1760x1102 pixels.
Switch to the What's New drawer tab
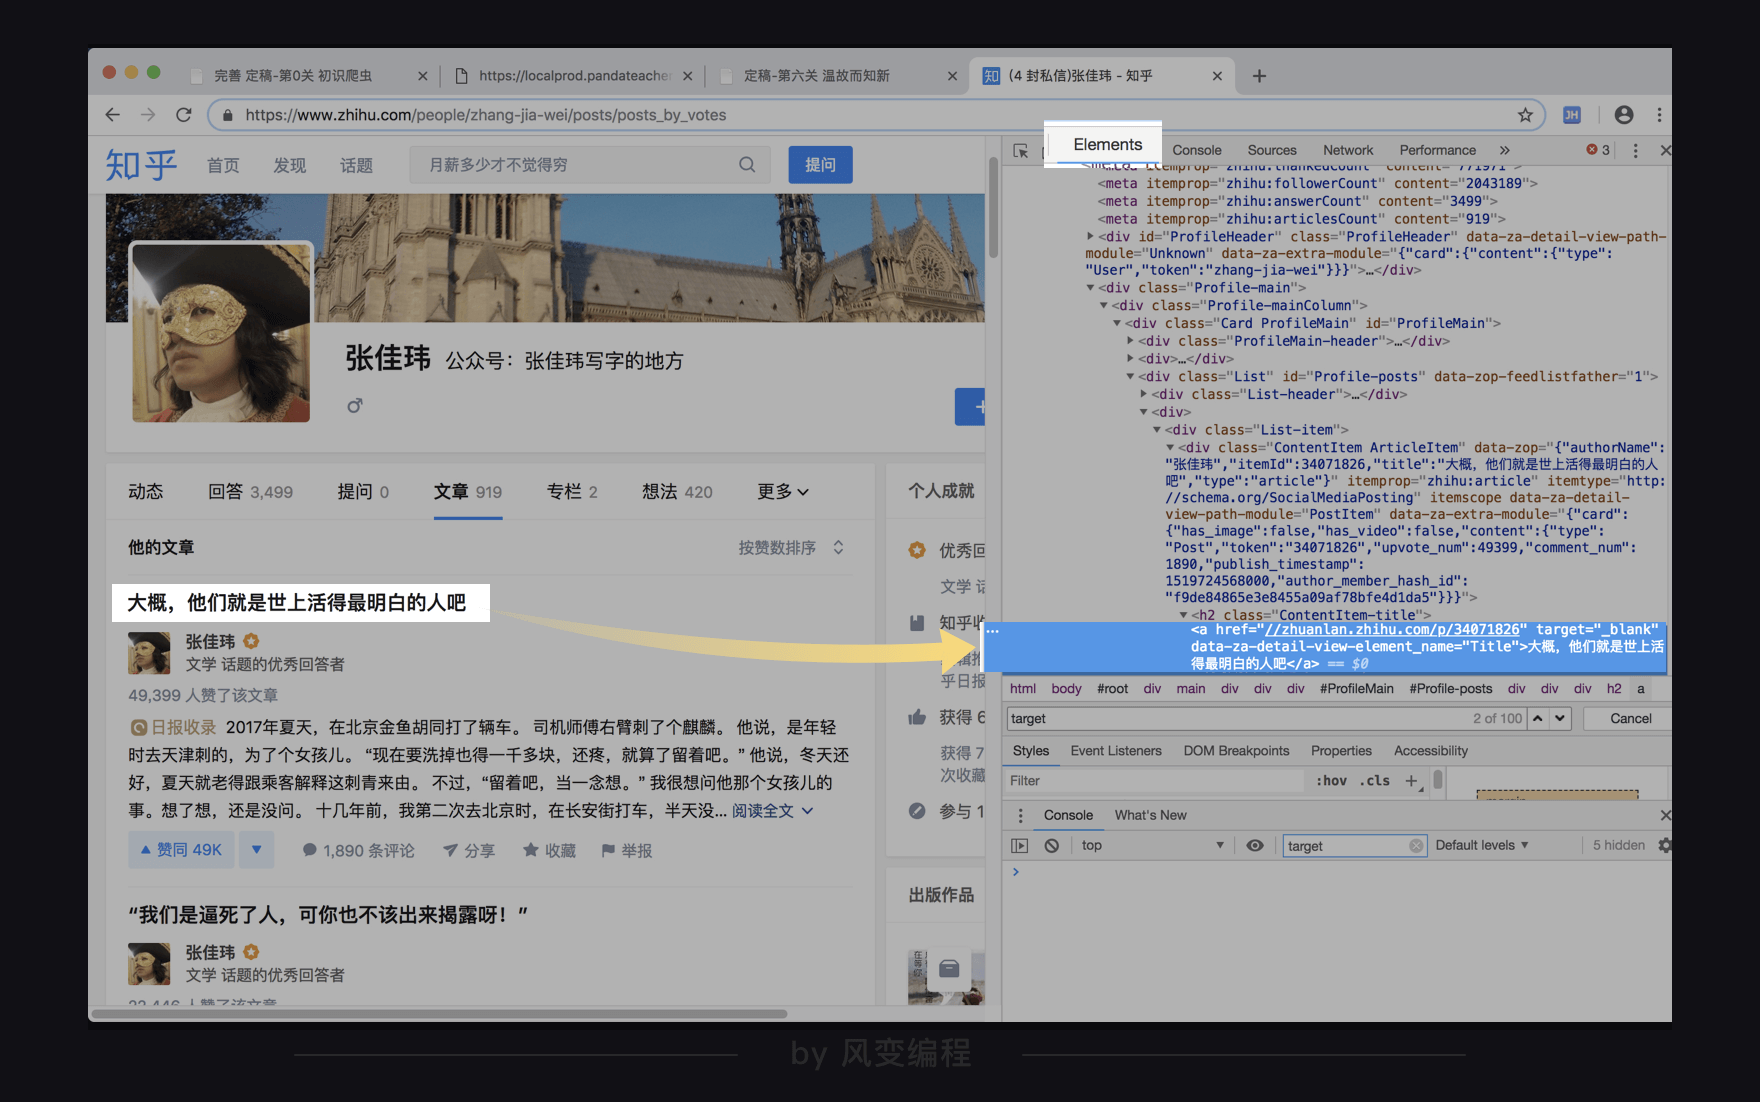click(1150, 815)
